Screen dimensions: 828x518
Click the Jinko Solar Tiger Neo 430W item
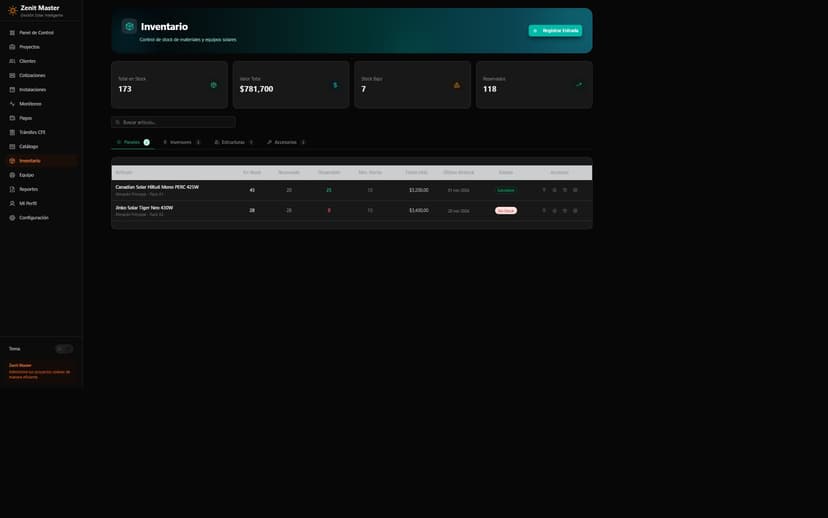click(x=144, y=208)
